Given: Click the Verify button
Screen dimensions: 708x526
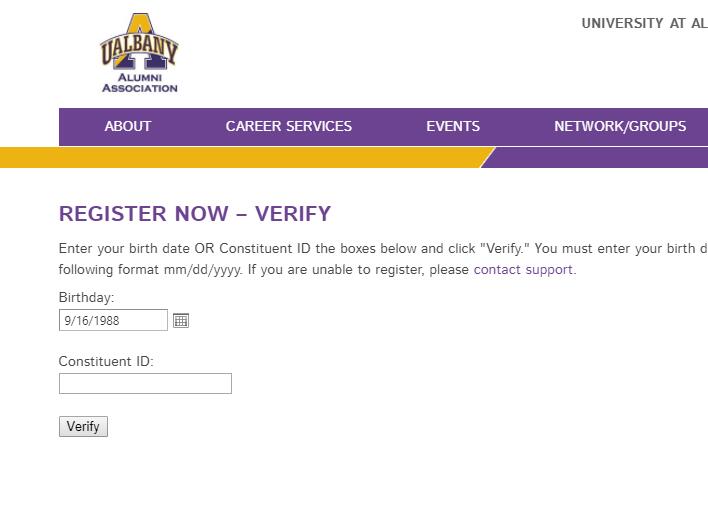Looking at the screenshot, I should [84, 426].
